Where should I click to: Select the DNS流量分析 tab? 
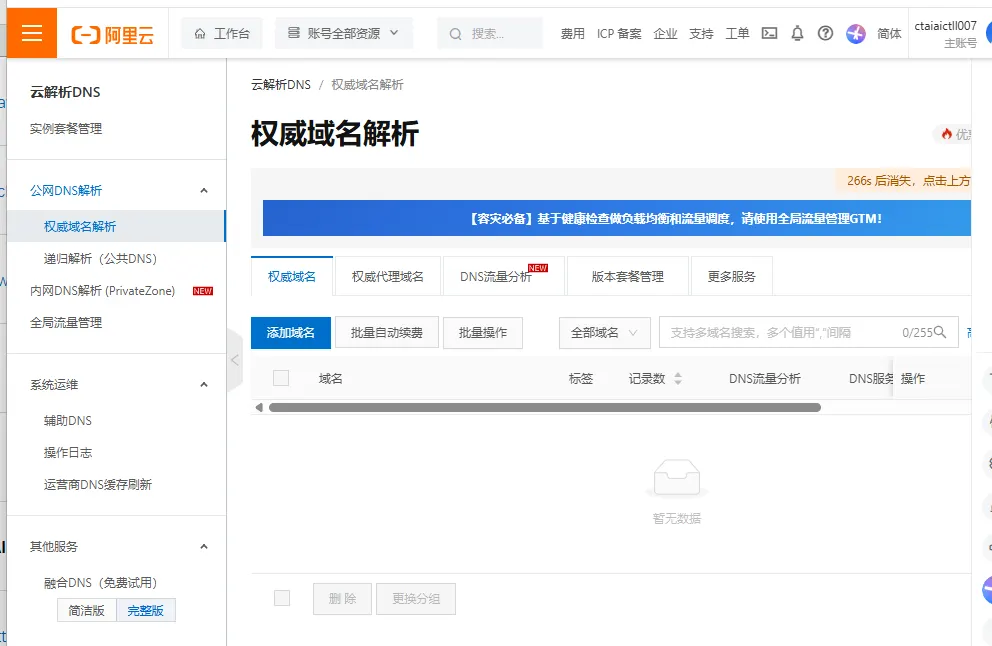click(504, 276)
